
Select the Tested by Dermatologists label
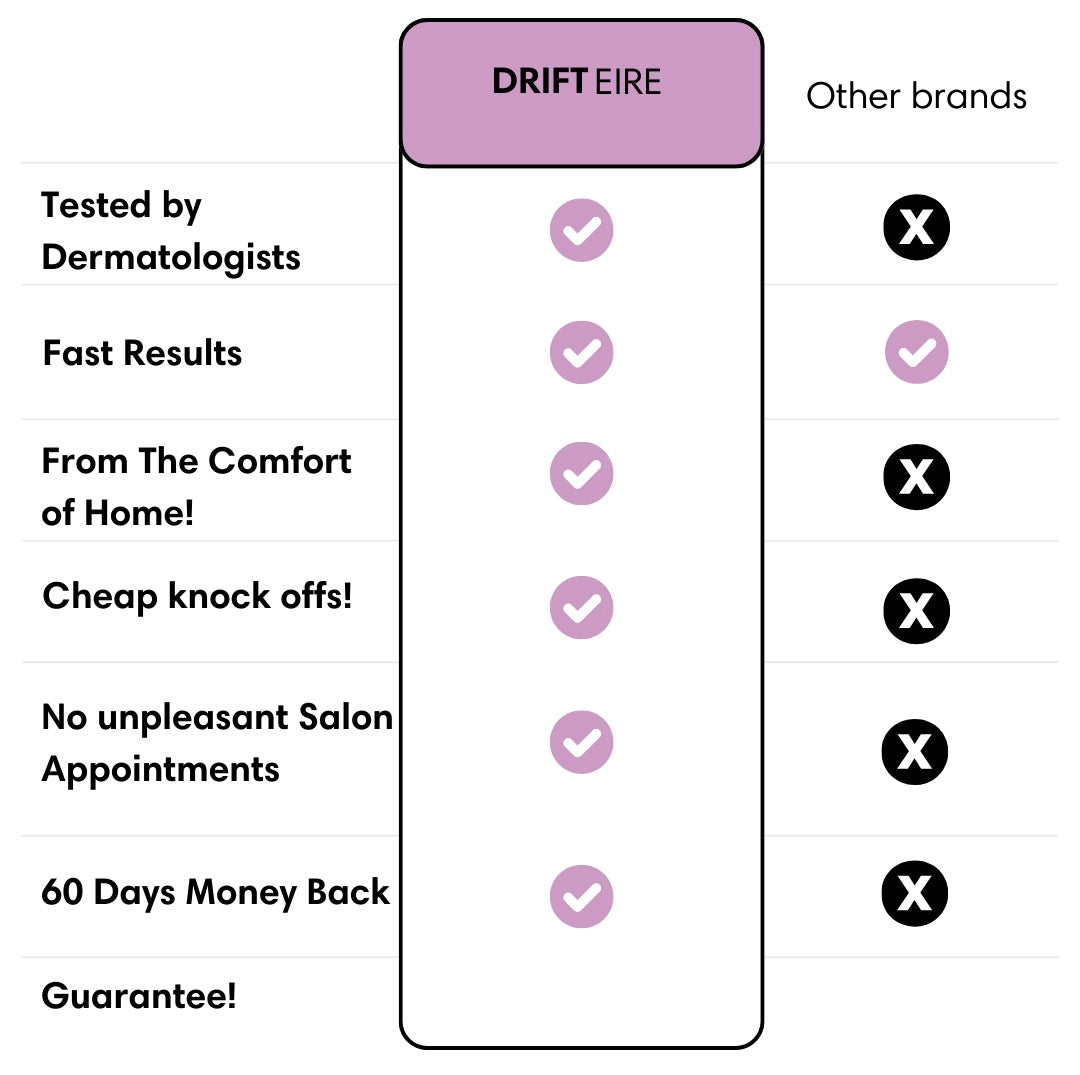point(171,231)
